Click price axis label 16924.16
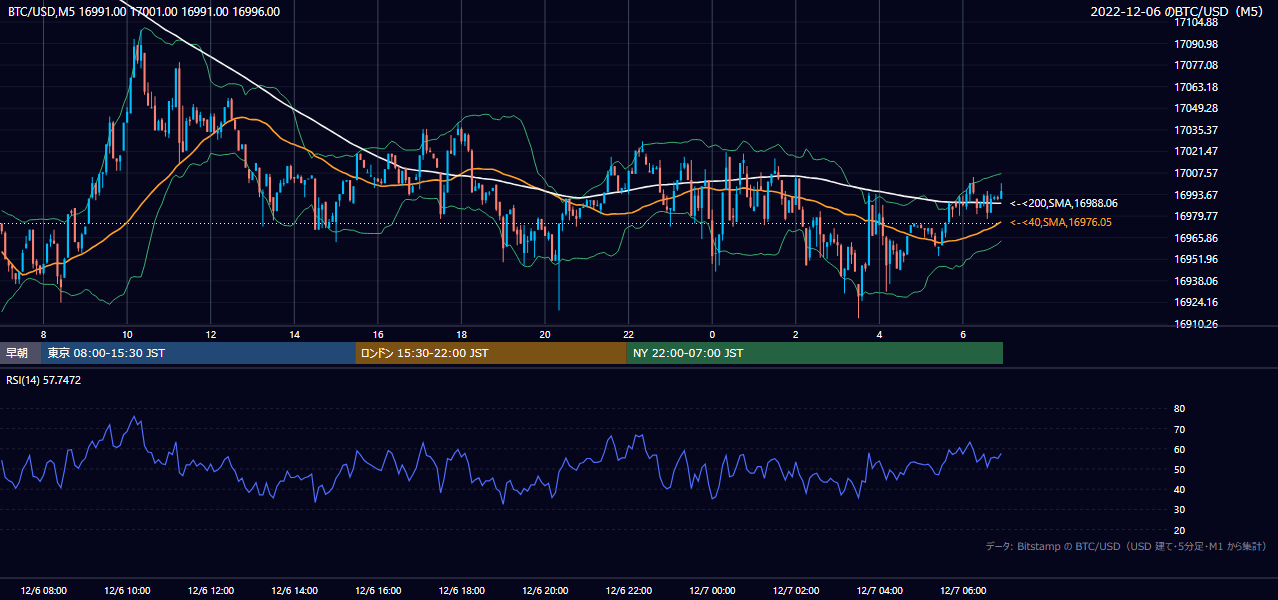The height and width of the screenshot is (600, 1278). pos(1195,302)
